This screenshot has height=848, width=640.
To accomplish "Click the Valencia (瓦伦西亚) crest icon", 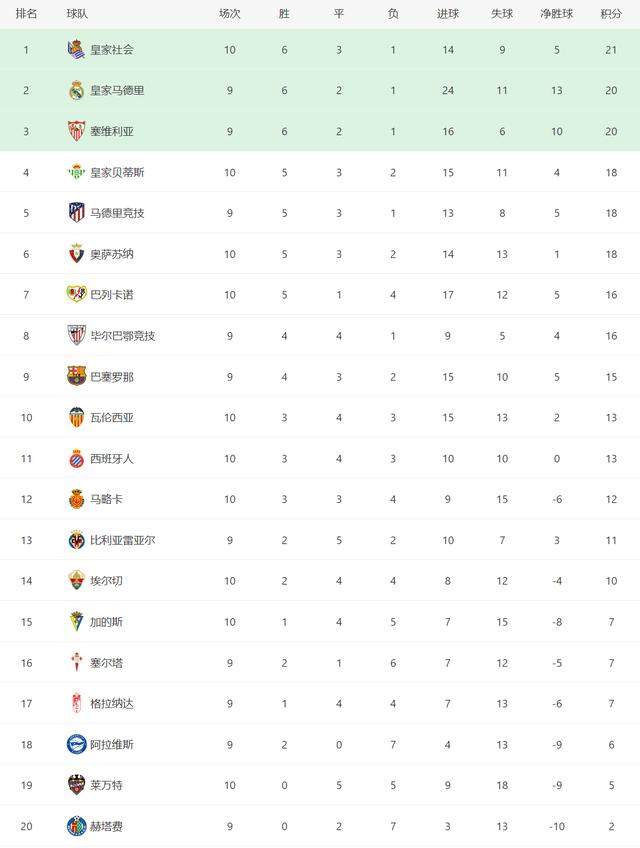I will (76, 417).
